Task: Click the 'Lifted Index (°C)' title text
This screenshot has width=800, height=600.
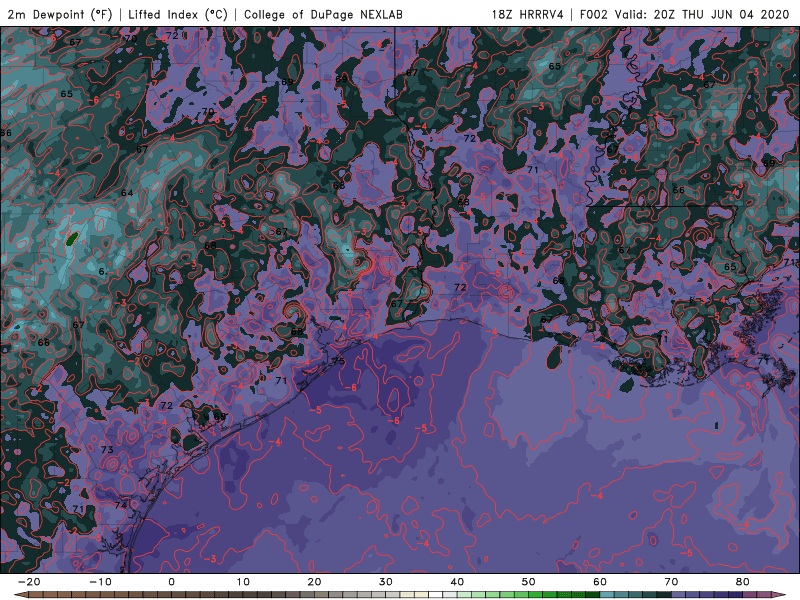Action: point(178,14)
